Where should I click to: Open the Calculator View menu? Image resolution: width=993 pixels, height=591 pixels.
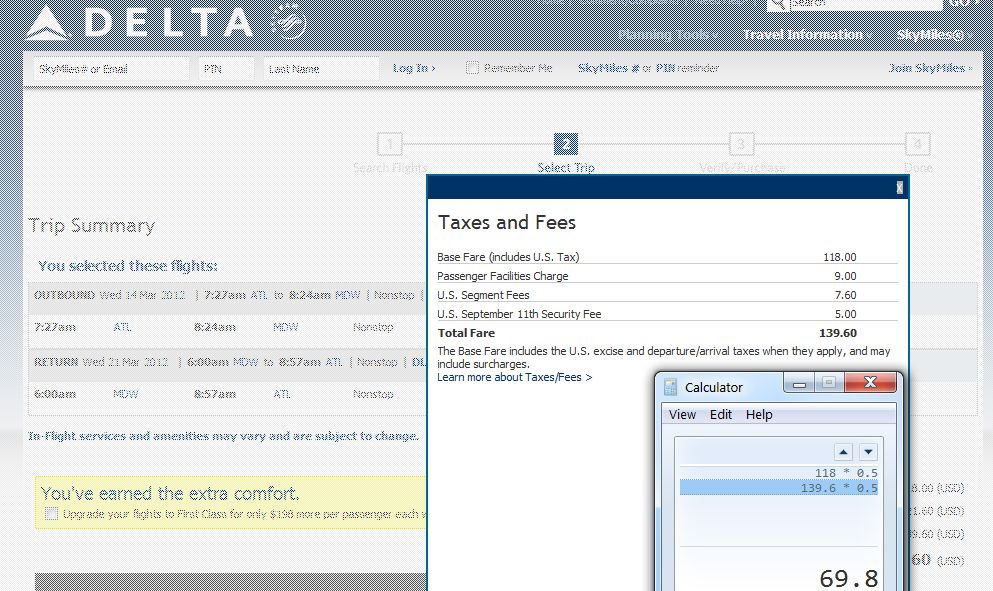[682, 414]
